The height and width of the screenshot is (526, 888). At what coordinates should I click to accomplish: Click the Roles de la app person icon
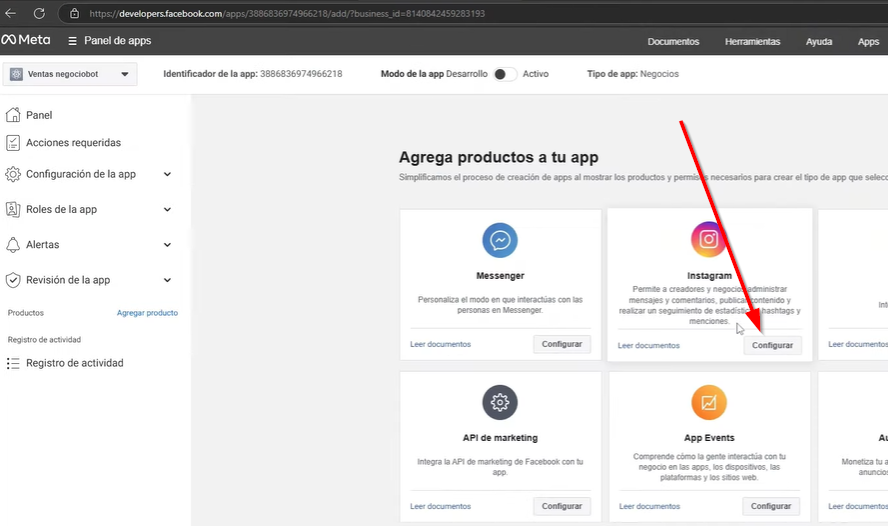(x=13, y=209)
